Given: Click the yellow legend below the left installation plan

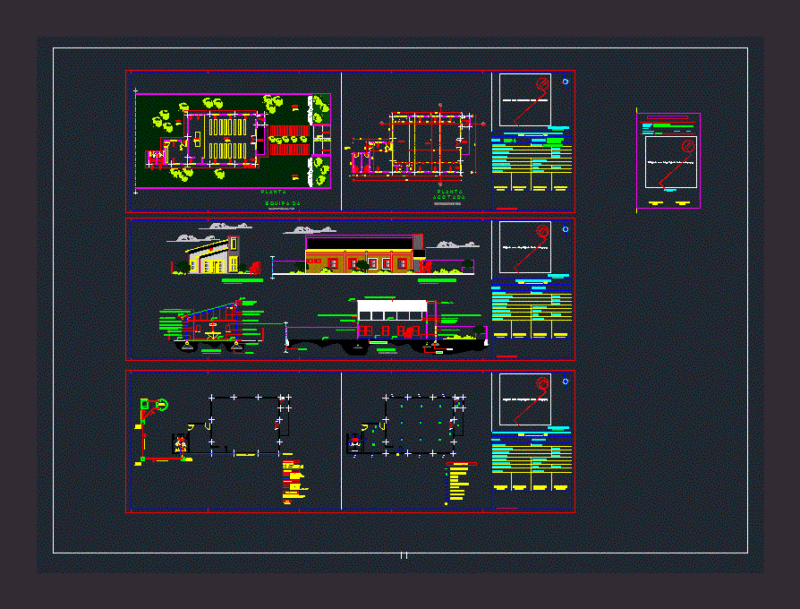Looking at the screenshot, I should [295, 483].
